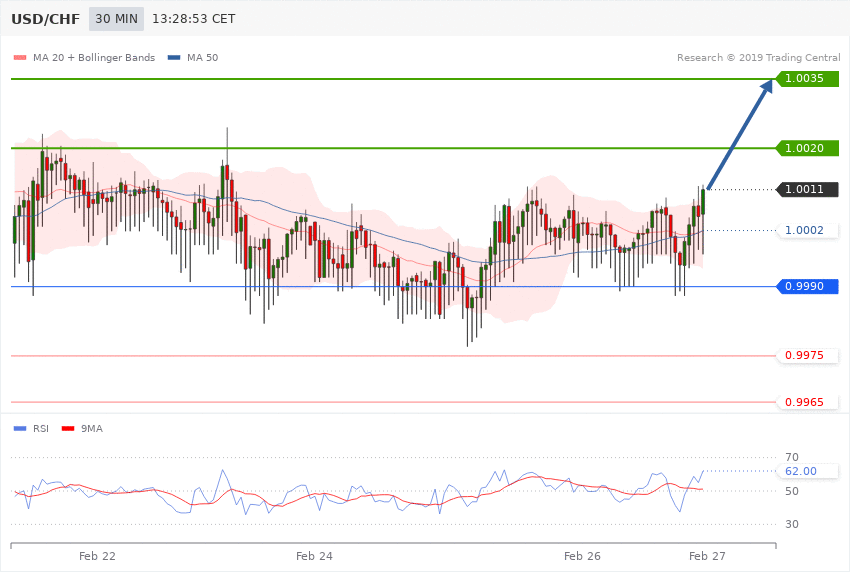Click the Feb 24 date axis label

click(314, 556)
